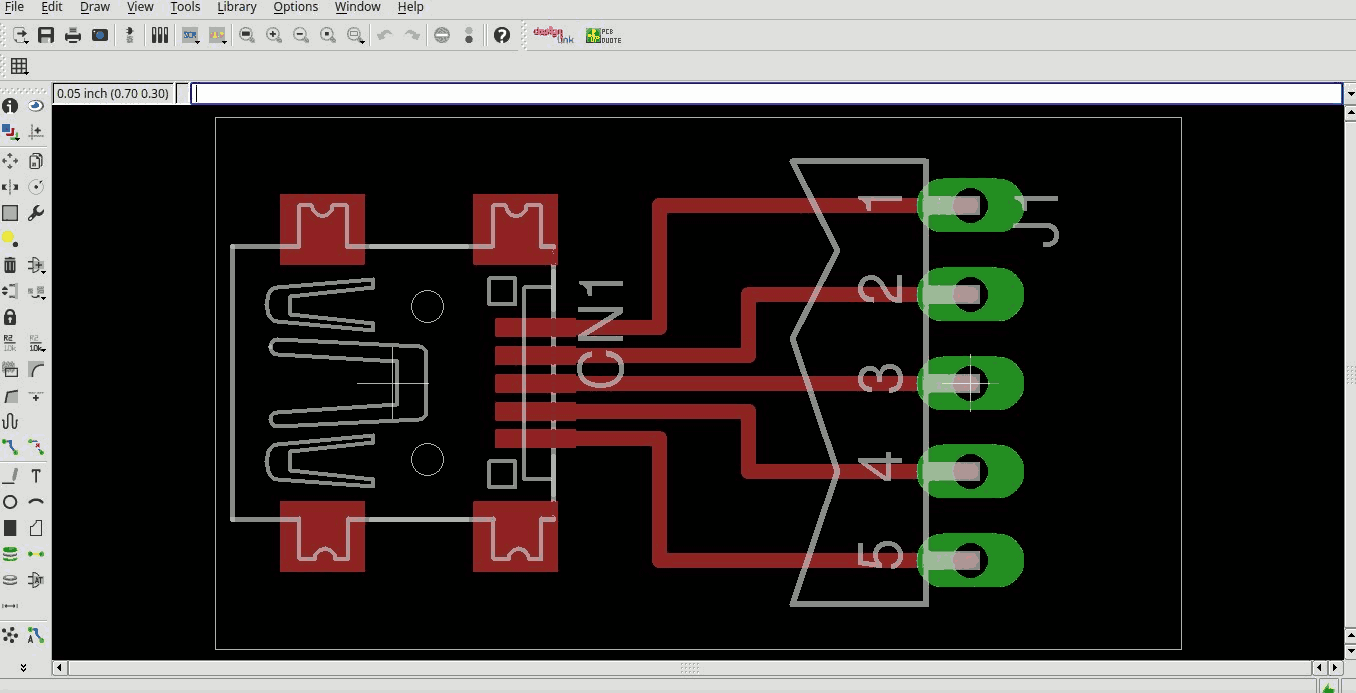Image resolution: width=1356 pixels, height=693 pixels.
Task: Select the Delete trash tool
Action: (x=10, y=265)
